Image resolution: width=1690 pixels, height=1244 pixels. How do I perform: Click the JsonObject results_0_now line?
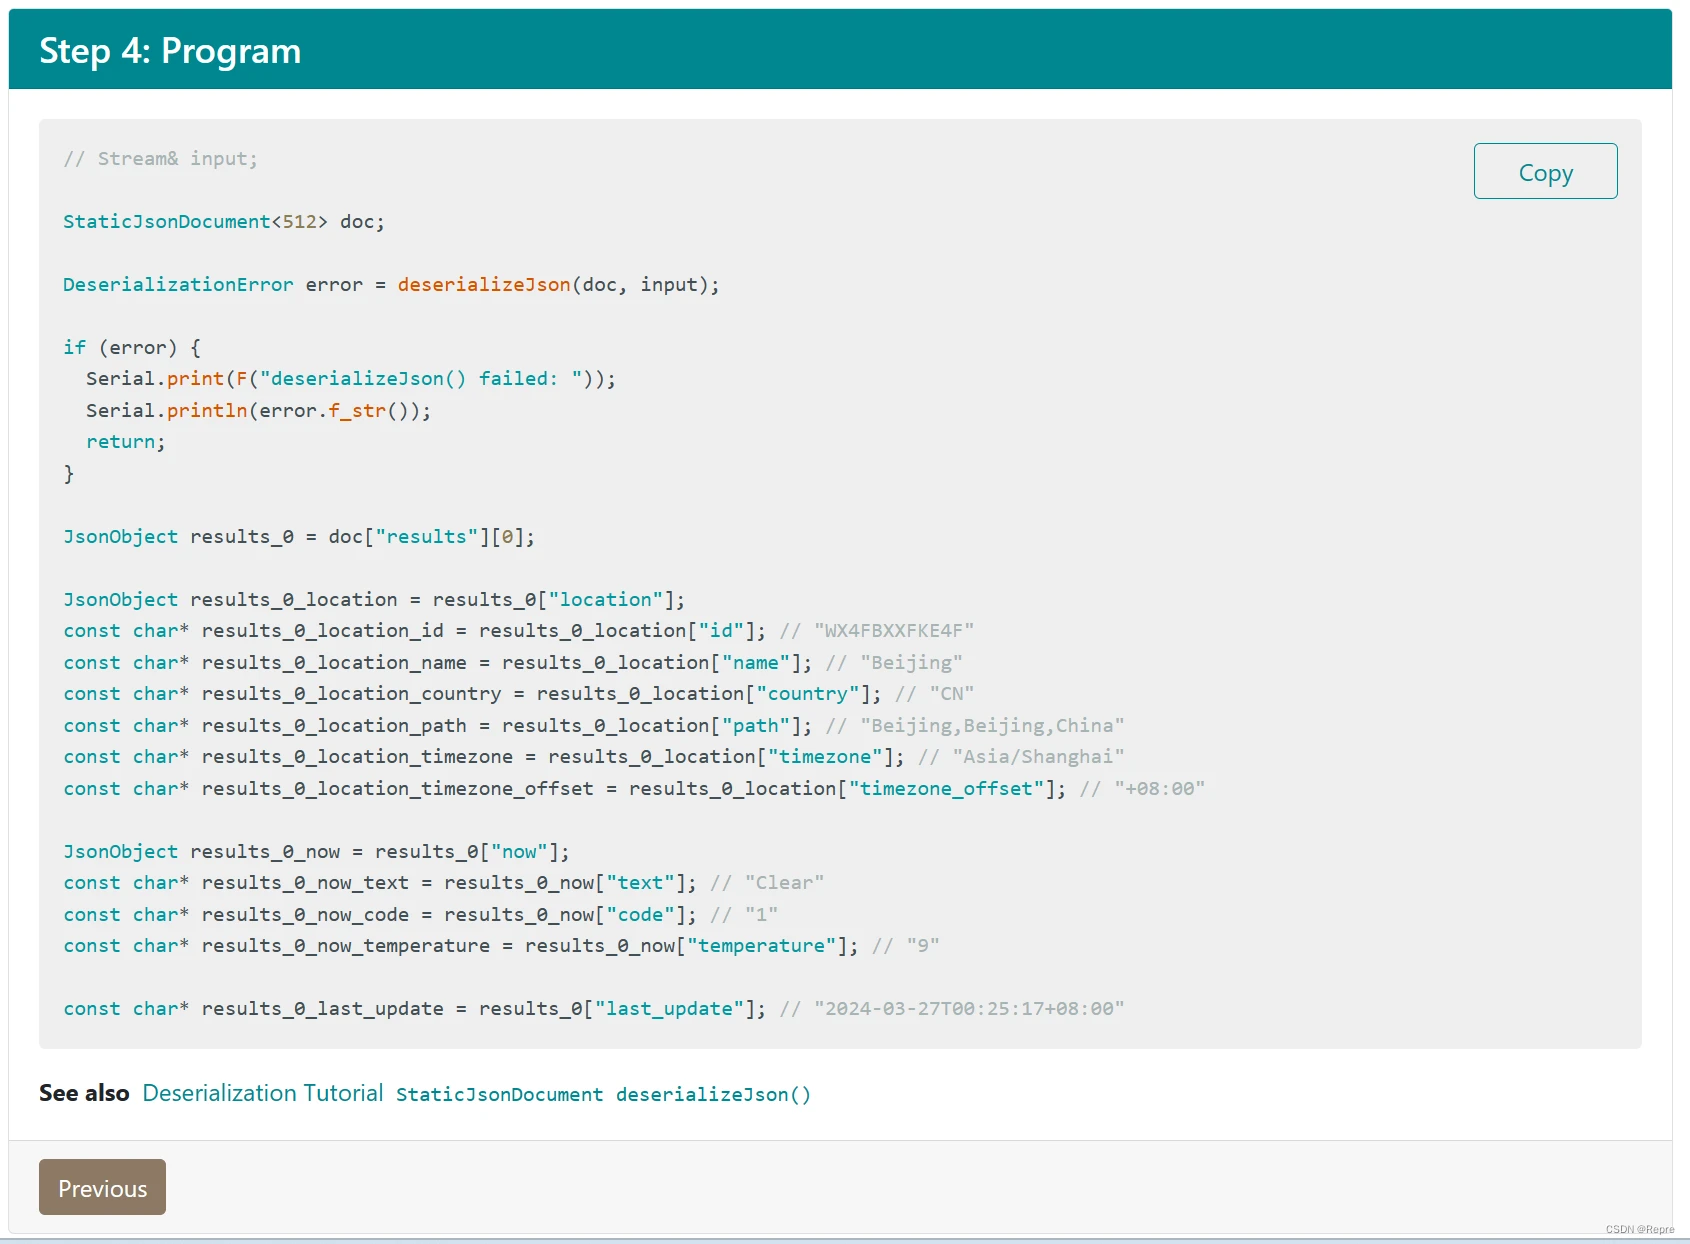(316, 852)
